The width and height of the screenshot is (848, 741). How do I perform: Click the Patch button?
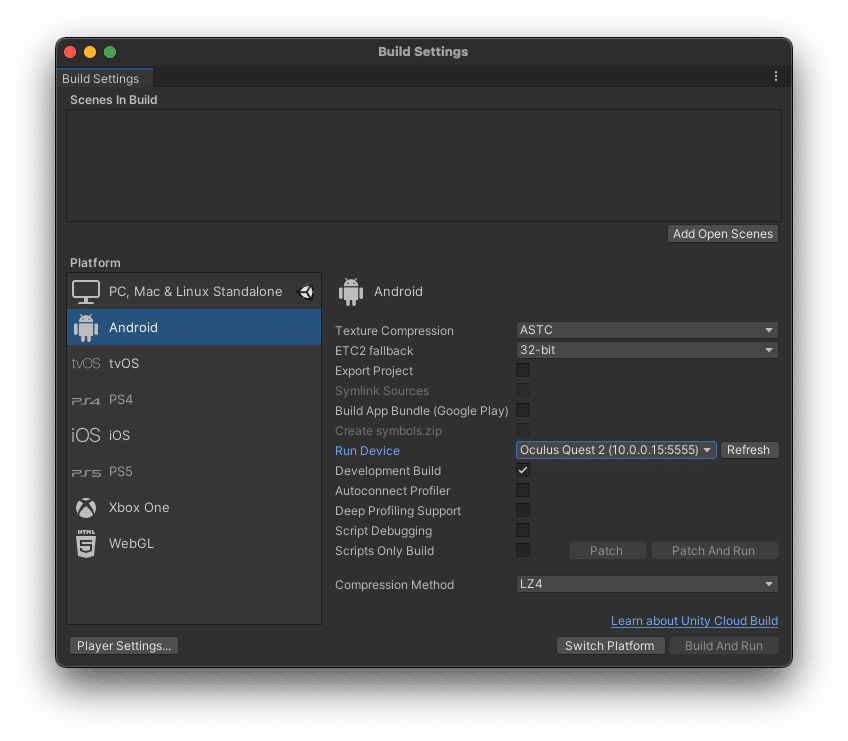pyautogui.click(x=607, y=551)
